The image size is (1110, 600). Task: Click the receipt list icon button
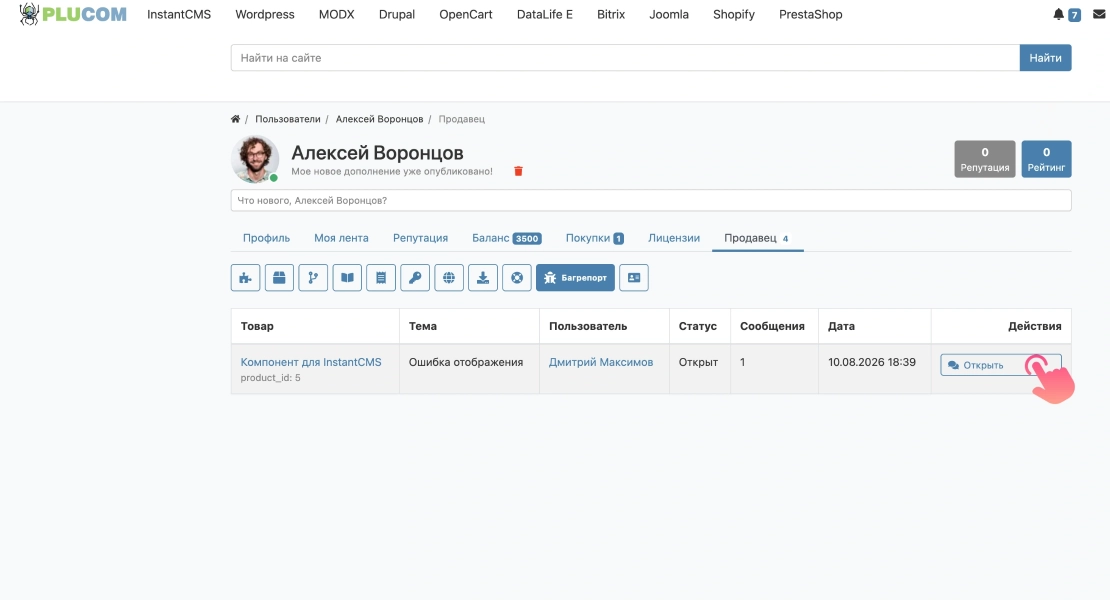click(x=381, y=277)
